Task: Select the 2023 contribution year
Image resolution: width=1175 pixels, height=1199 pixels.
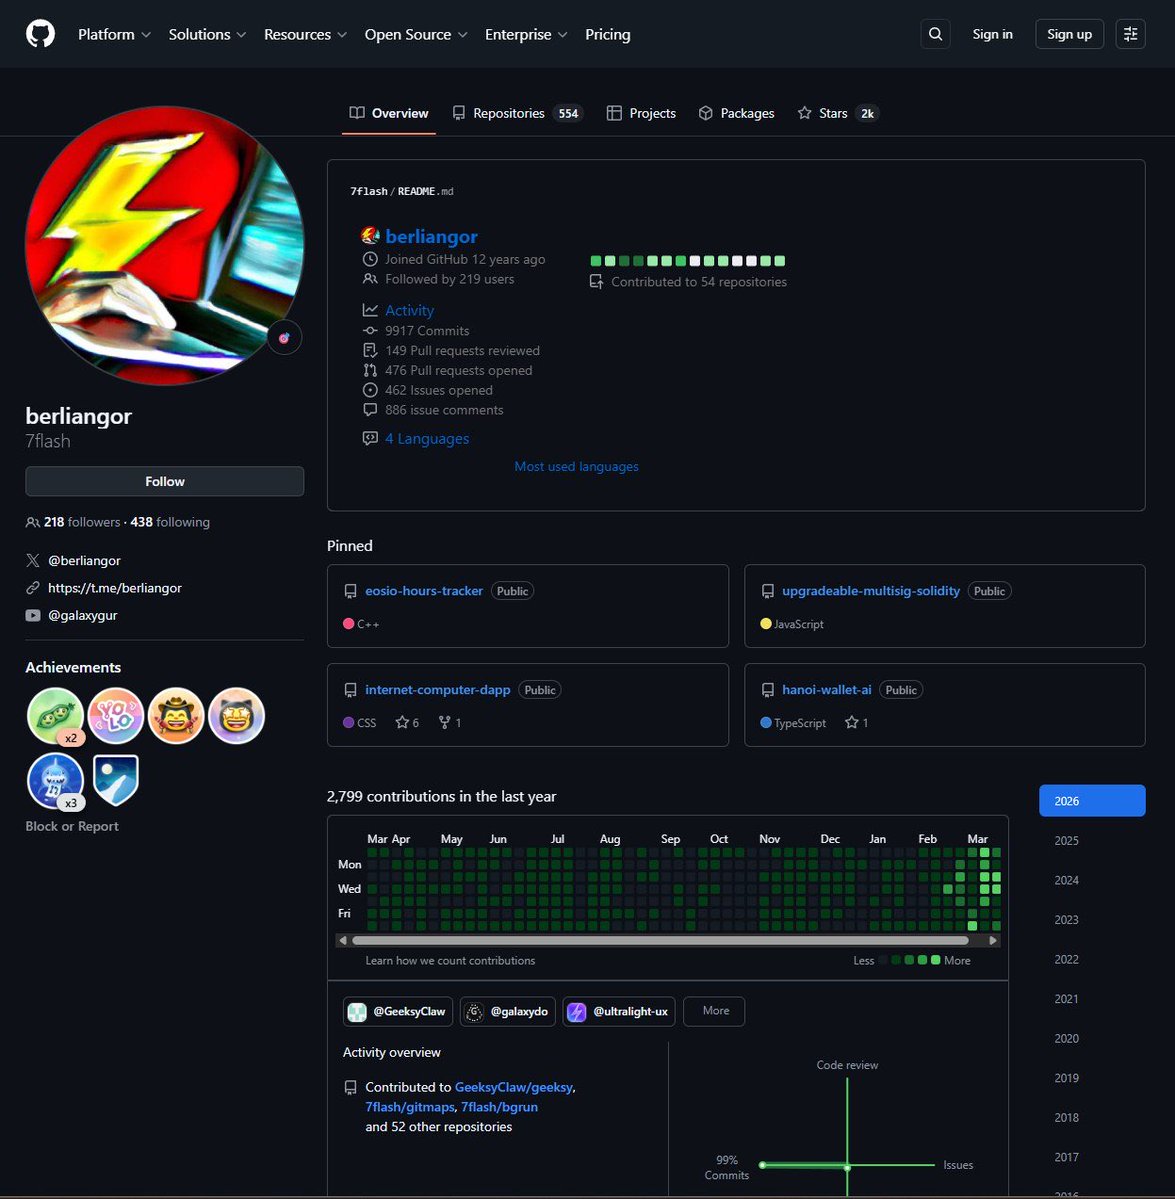Action: [1092, 920]
